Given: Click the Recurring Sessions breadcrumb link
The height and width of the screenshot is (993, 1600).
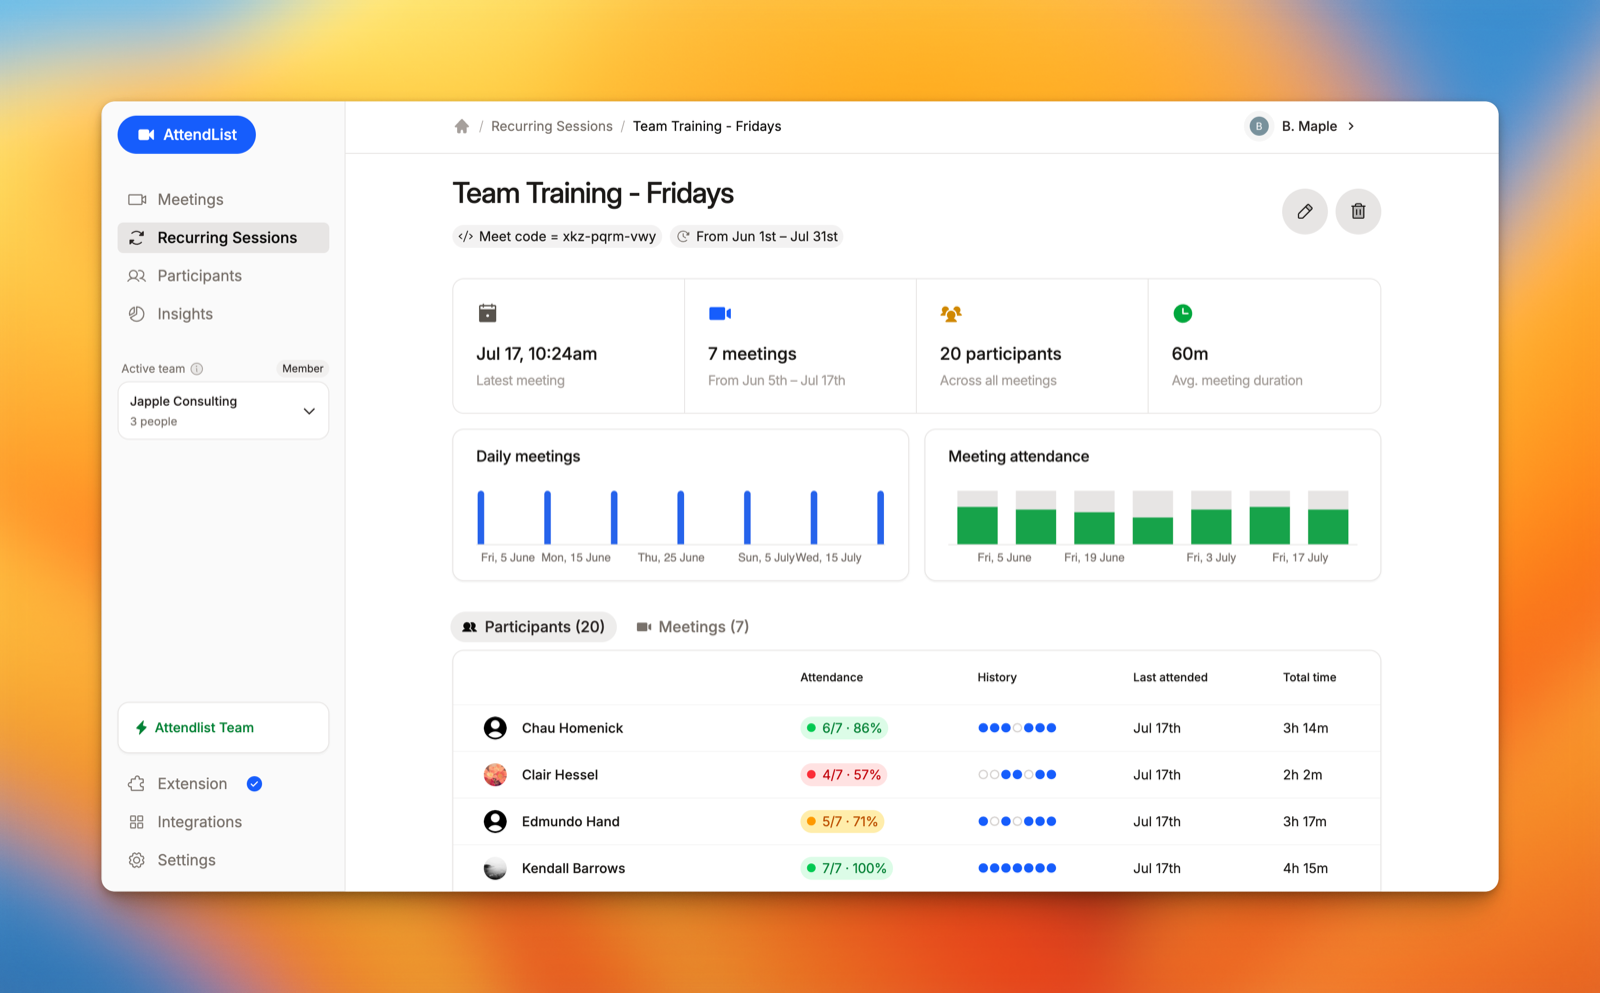Looking at the screenshot, I should (x=552, y=126).
